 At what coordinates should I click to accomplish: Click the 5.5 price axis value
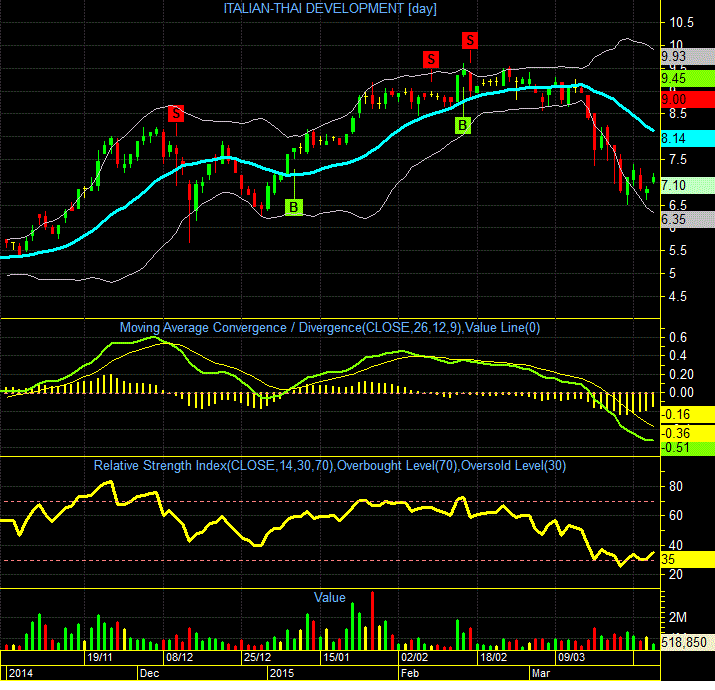678,250
